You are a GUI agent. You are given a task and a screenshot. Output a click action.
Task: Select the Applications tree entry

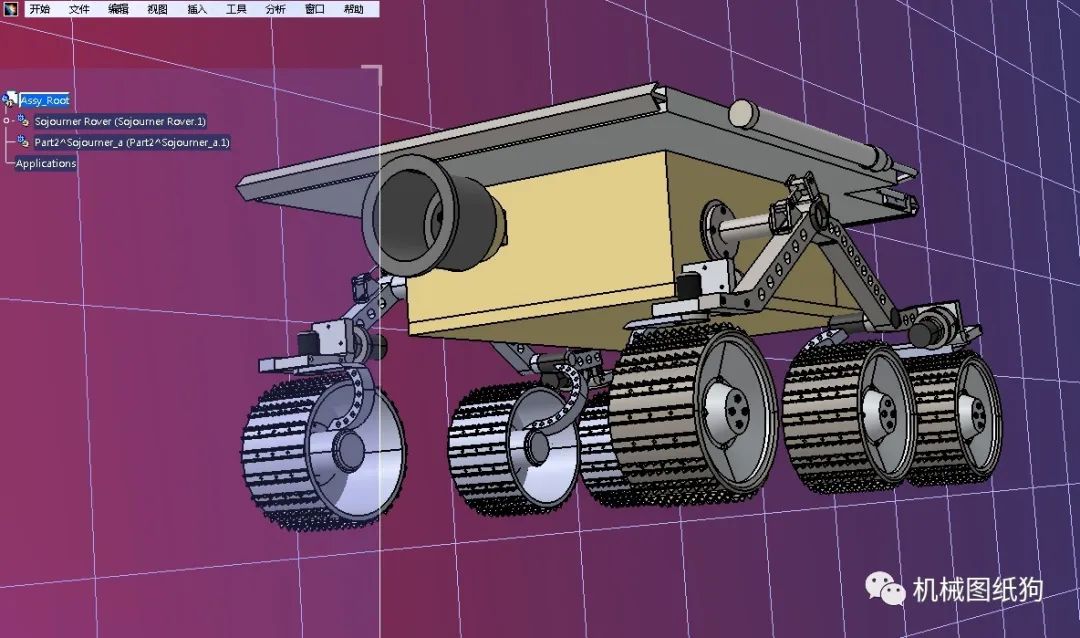coord(45,163)
